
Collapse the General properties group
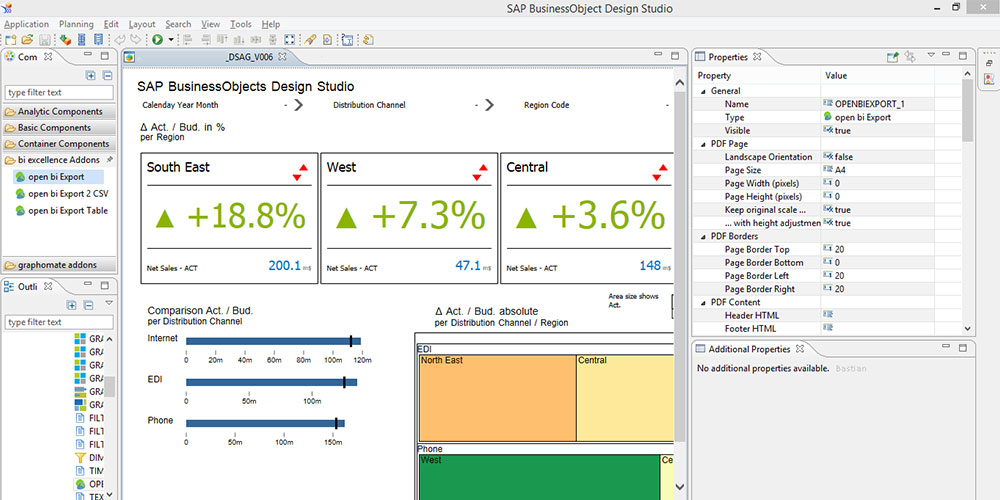(x=702, y=91)
